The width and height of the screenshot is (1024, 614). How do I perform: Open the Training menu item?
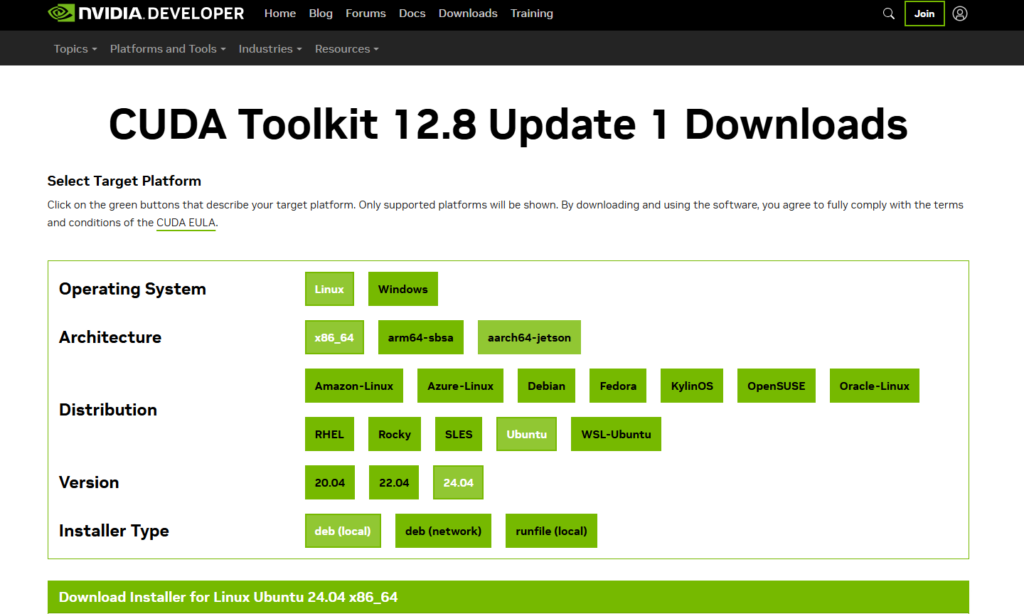[532, 13]
